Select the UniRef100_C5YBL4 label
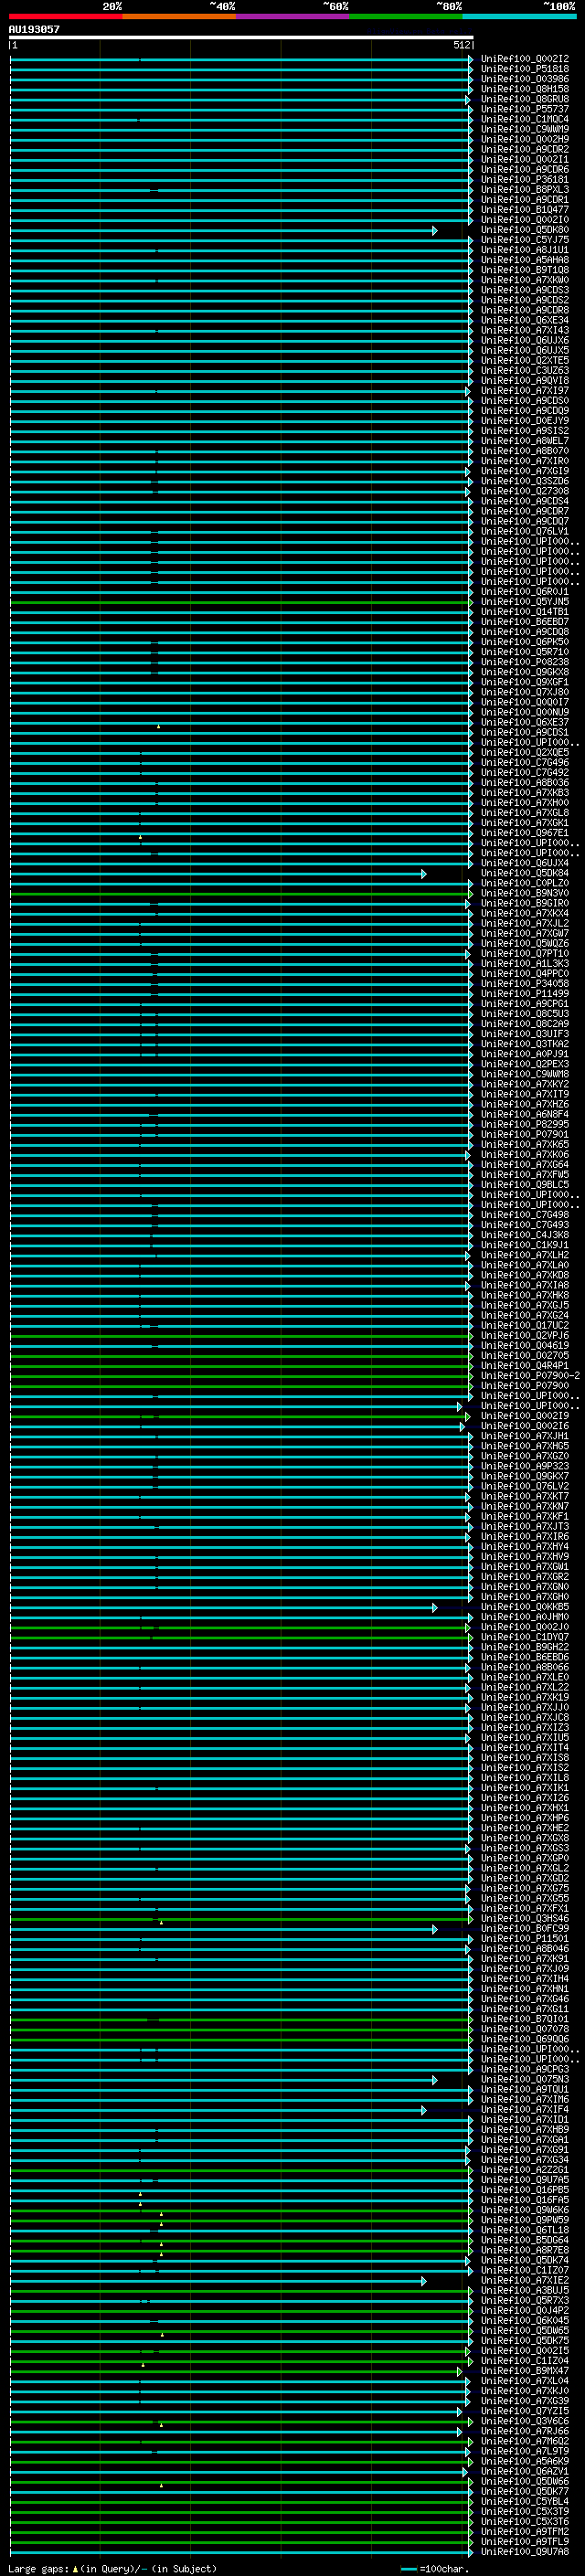 (525, 2501)
